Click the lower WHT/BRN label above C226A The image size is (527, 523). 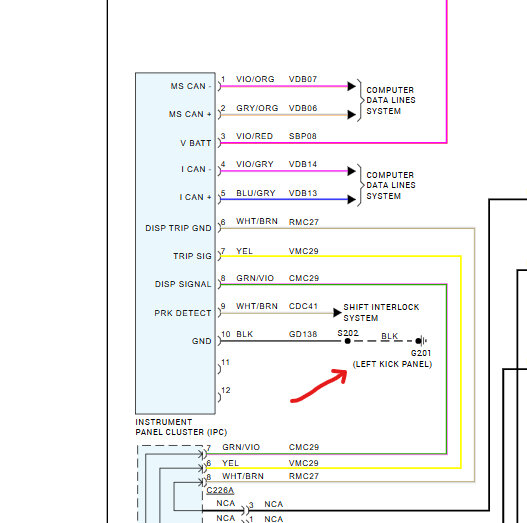pos(243,476)
